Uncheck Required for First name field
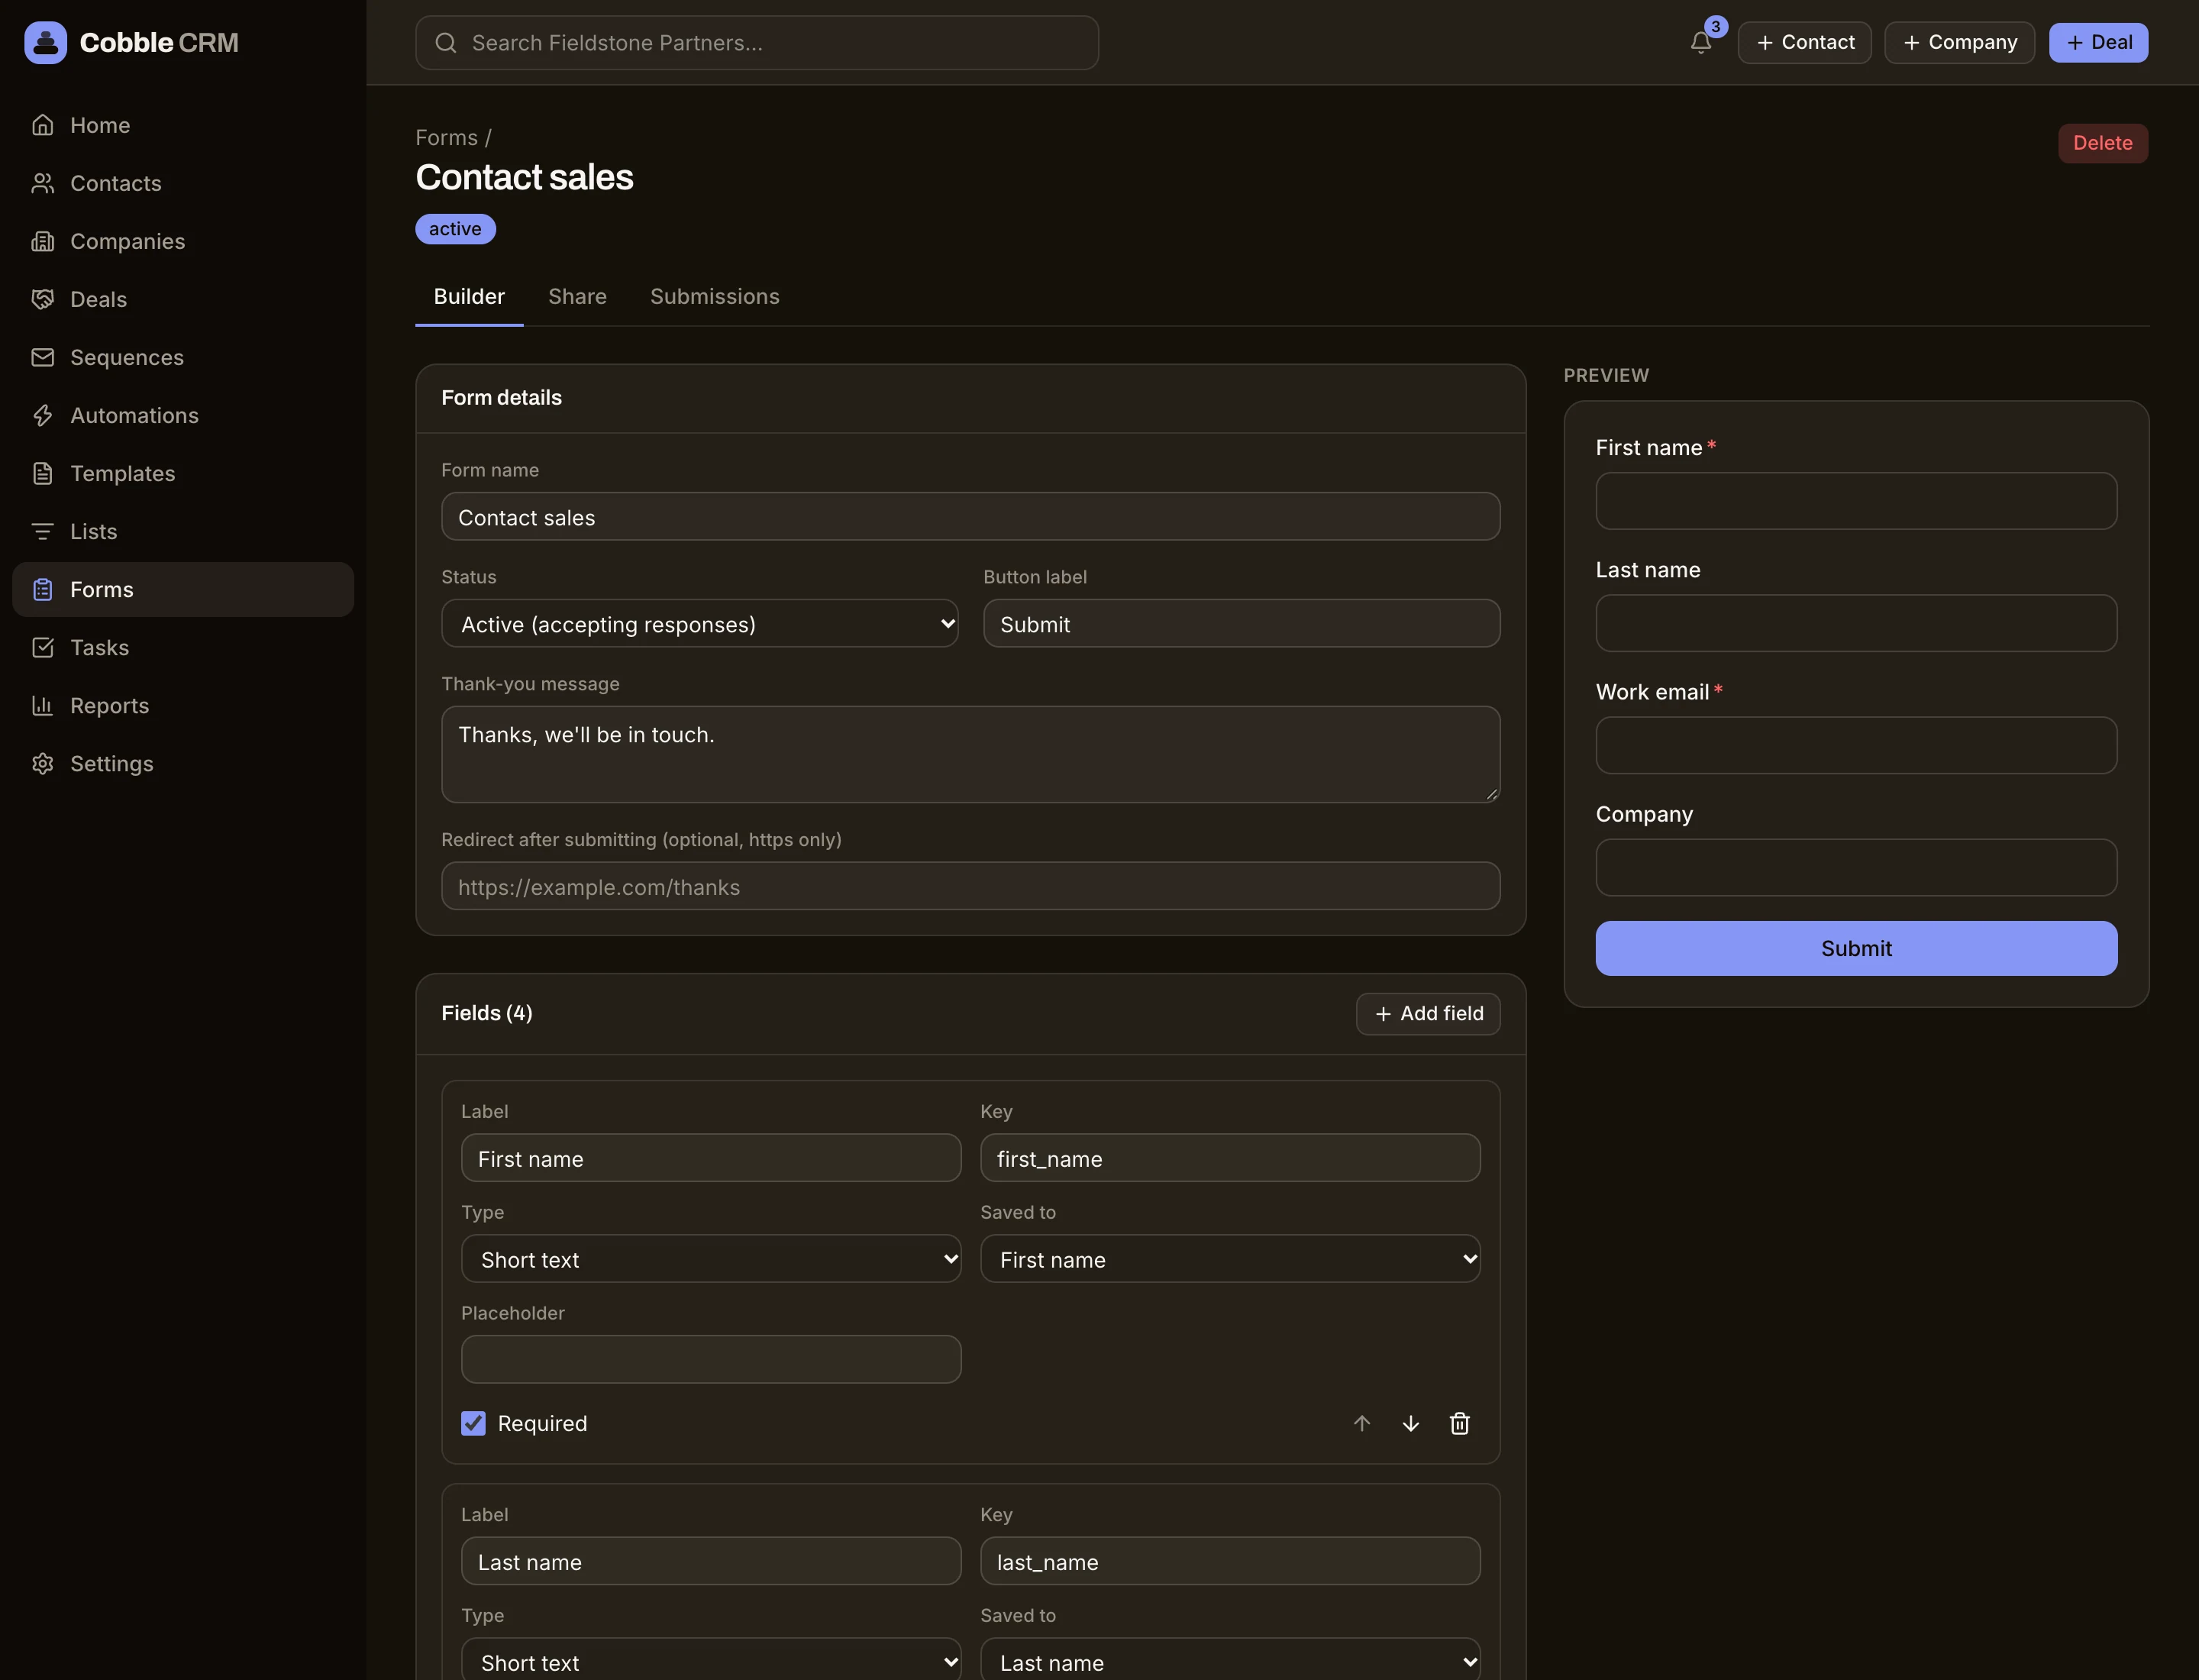 point(473,1423)
